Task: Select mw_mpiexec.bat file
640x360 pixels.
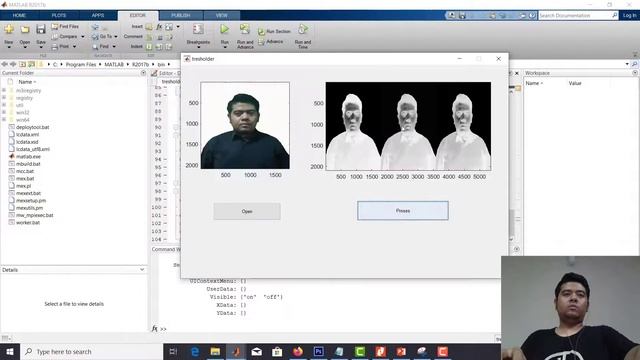Action: pos(35,216)
